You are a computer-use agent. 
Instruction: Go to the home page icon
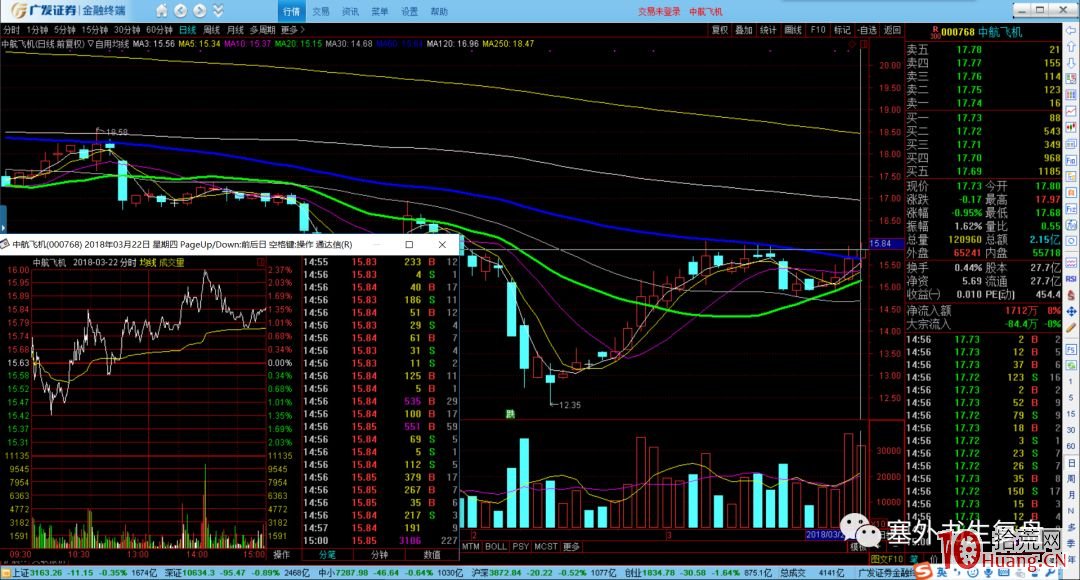coord(161,11)
